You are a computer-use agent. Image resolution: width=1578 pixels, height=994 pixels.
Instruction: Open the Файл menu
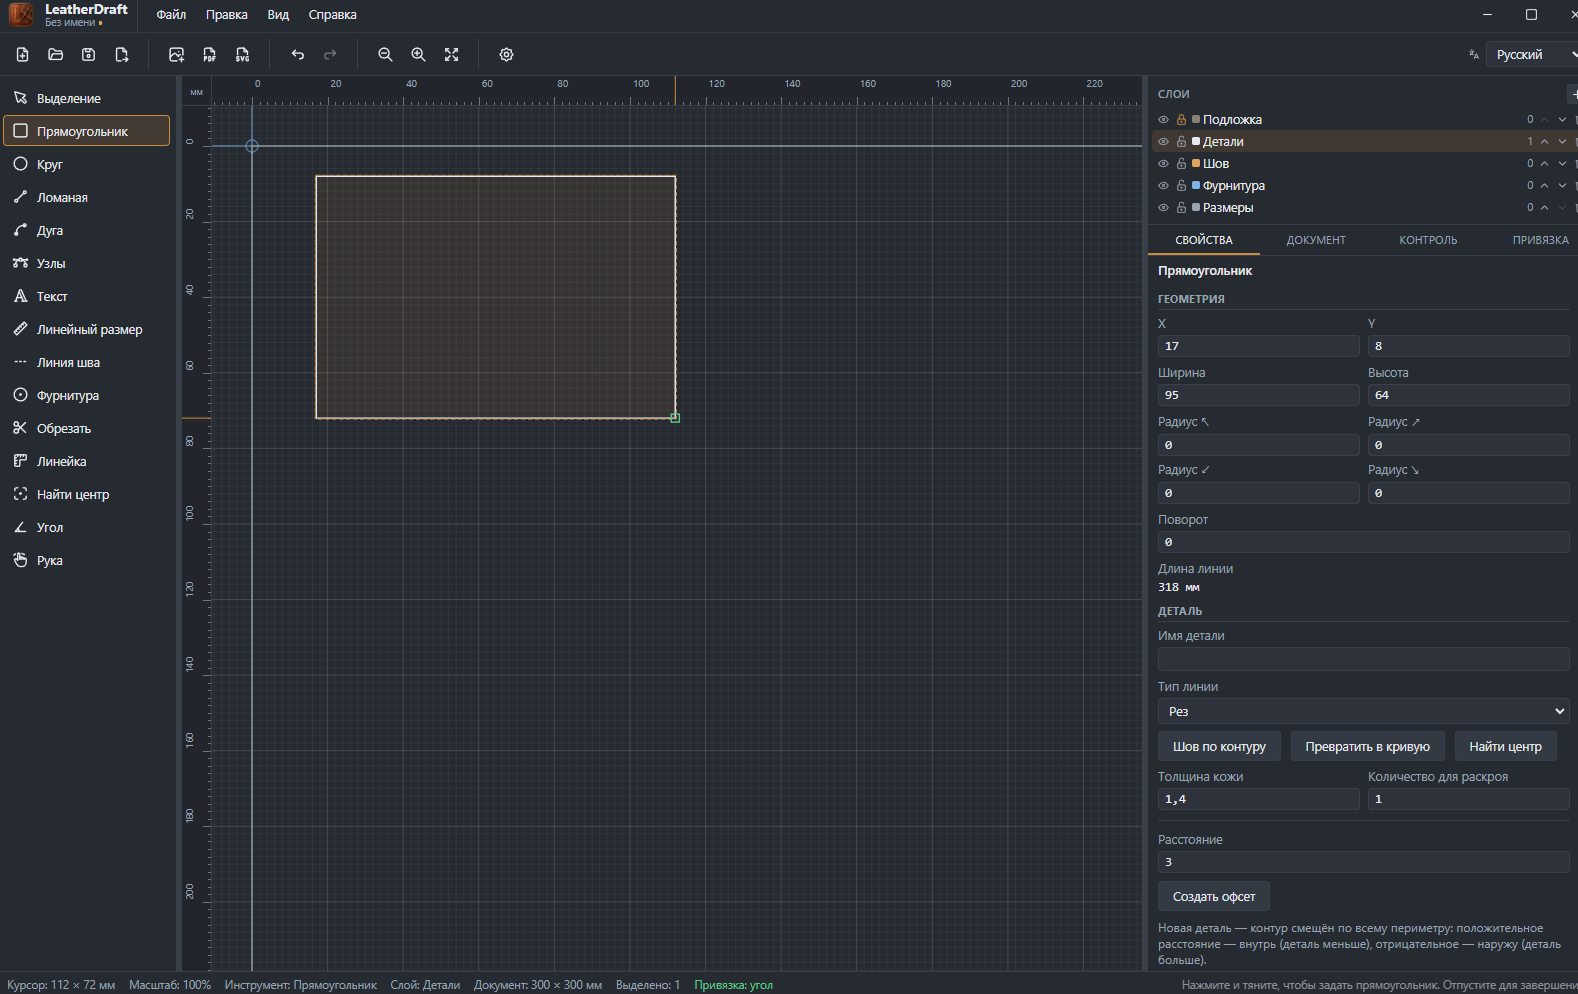pyautogui.click(x=171, y=15)
